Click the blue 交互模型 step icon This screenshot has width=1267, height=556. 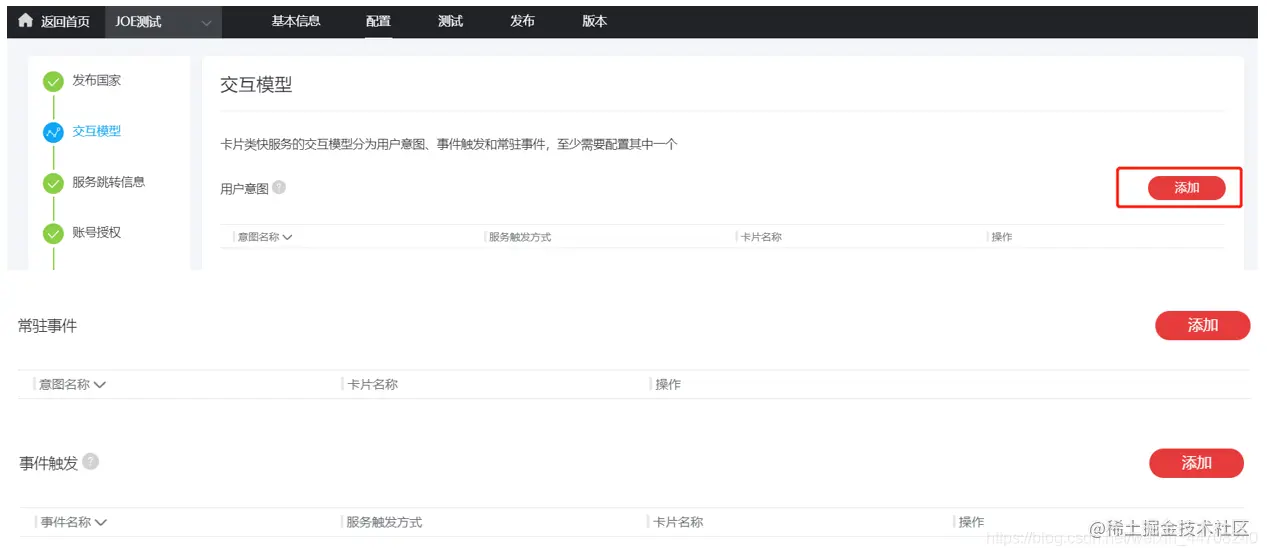coord(53,133)
